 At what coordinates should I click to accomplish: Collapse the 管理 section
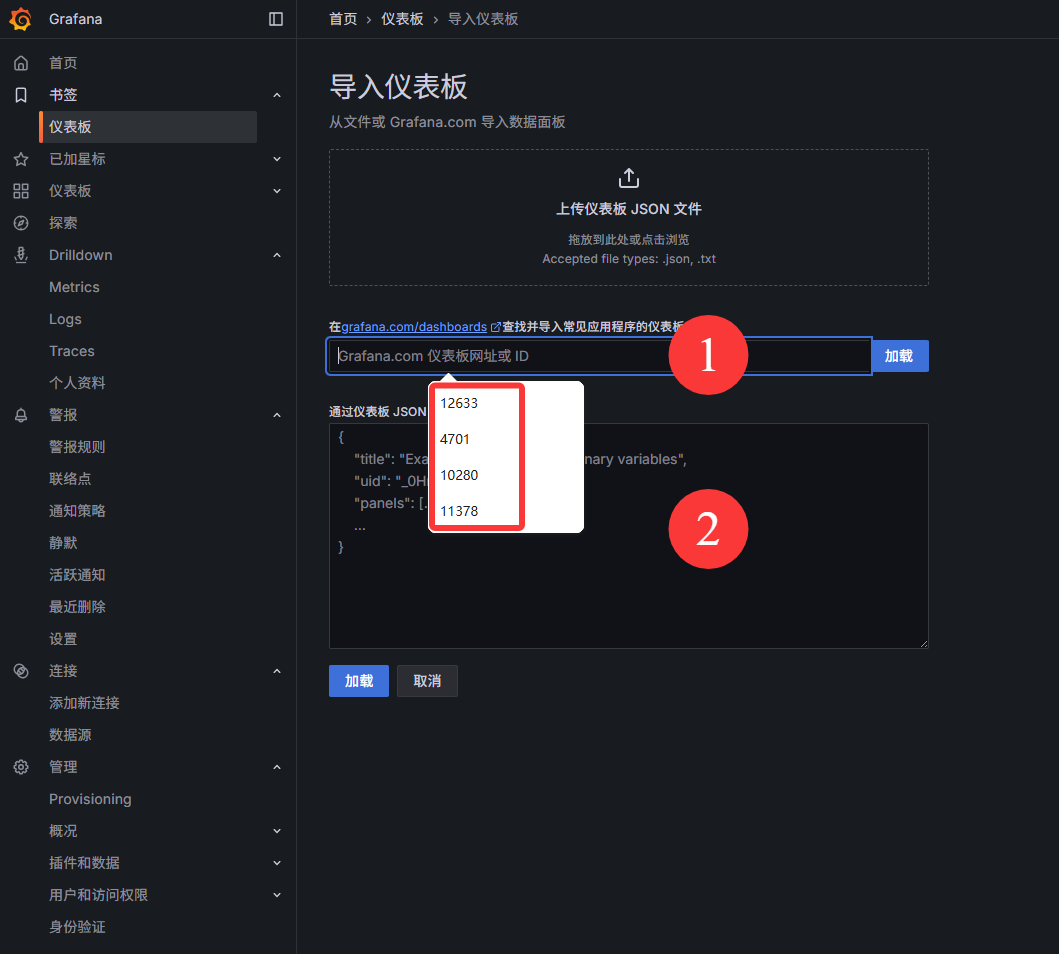coord(277,767)
